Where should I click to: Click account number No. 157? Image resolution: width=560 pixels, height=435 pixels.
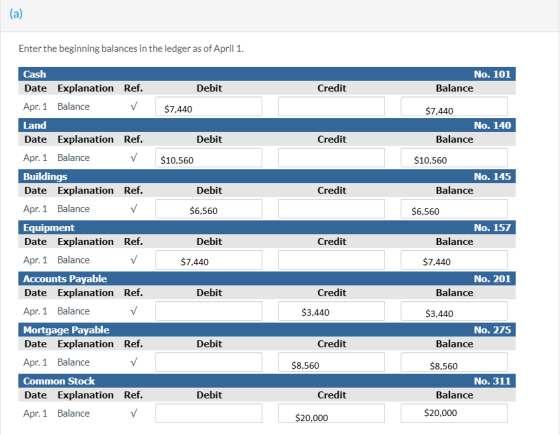492,227
